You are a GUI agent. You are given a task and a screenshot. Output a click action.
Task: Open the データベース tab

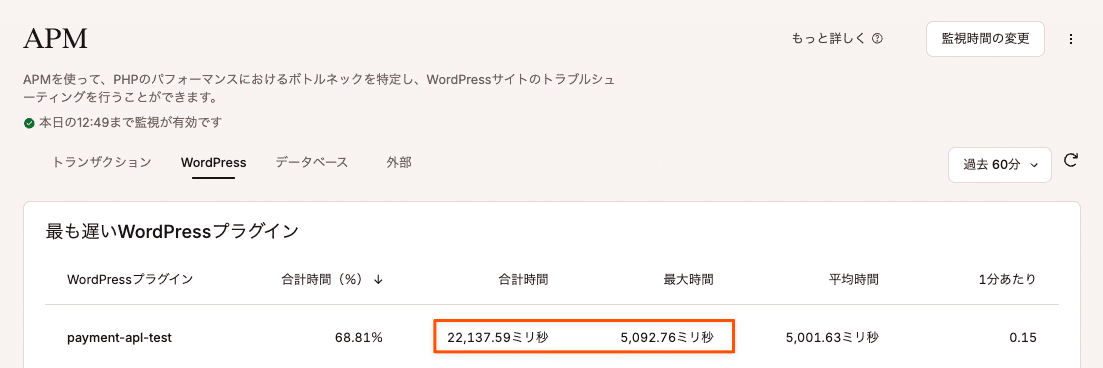pyautogui.click(x=312, y=163)
